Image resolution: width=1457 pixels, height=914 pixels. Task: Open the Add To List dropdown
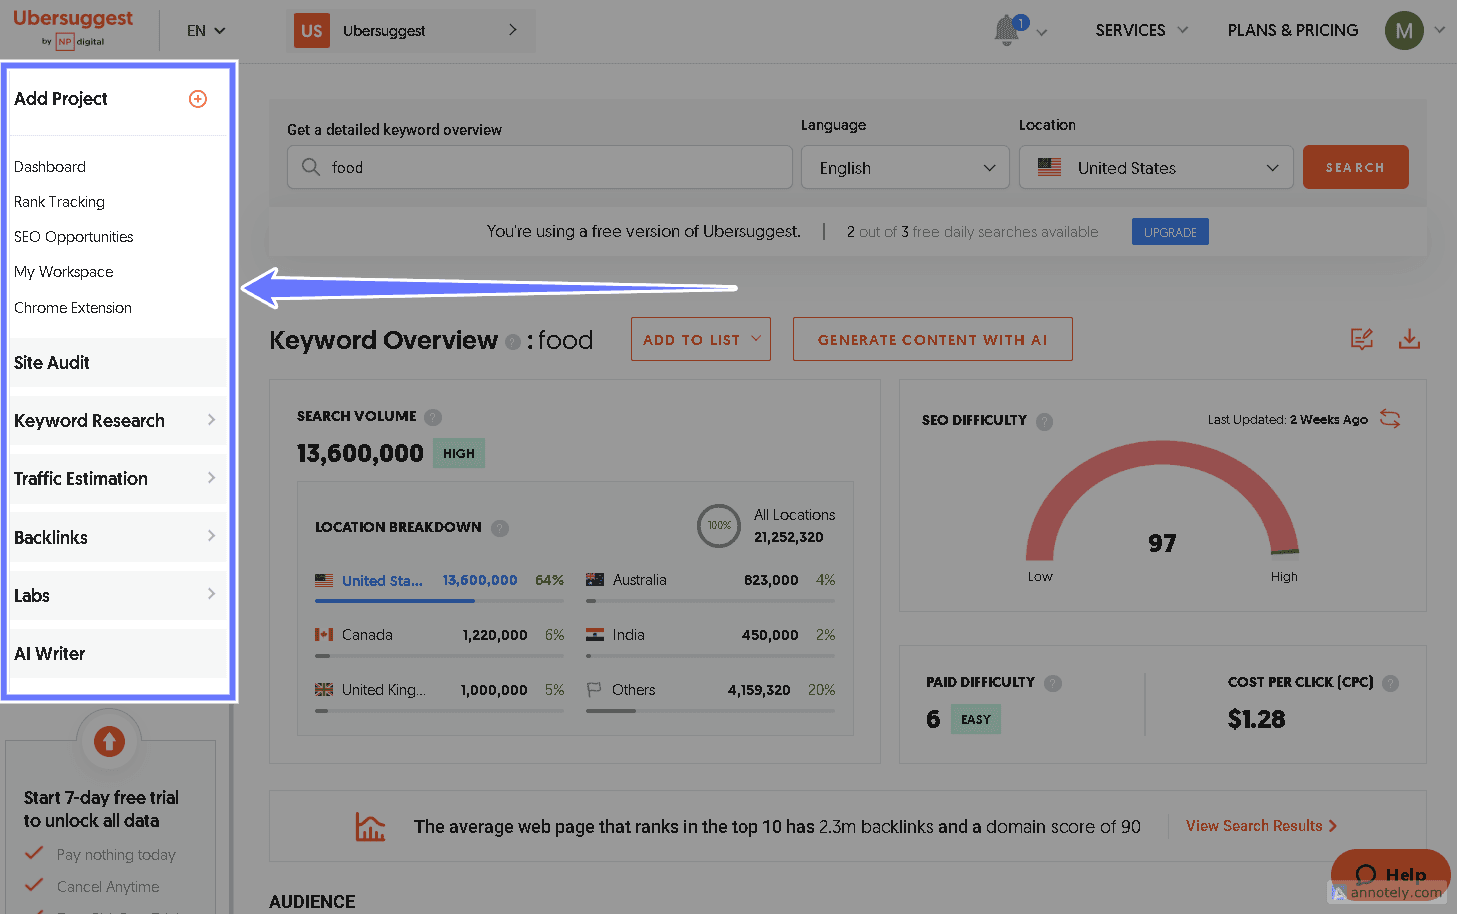701,339
